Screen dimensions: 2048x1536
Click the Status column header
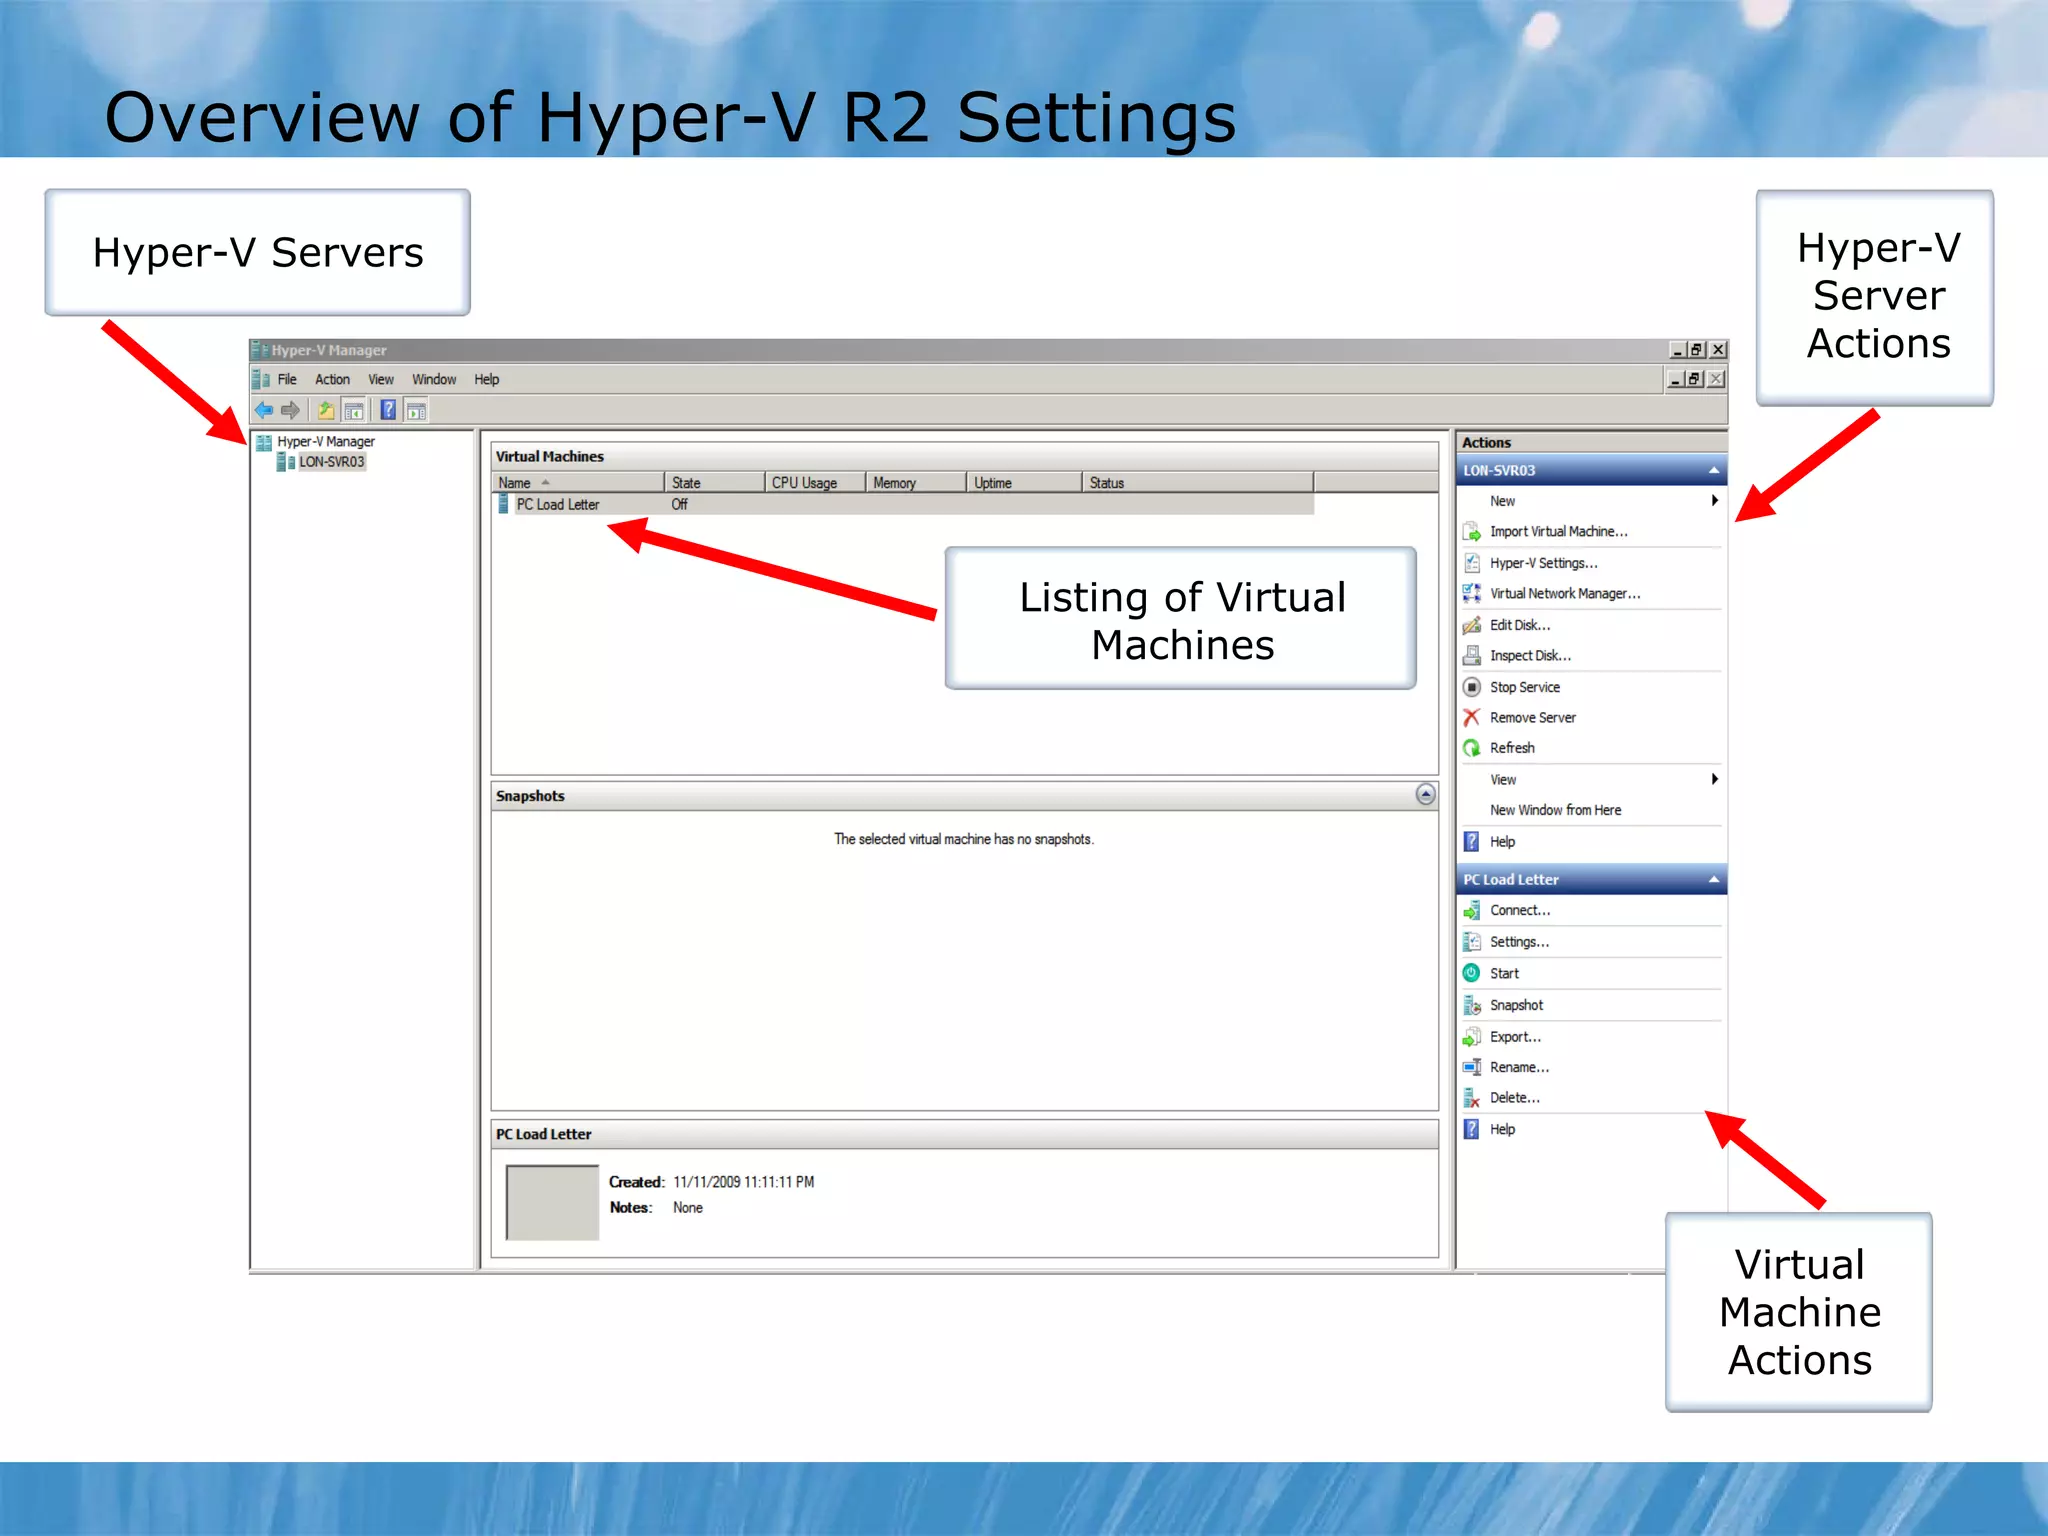click(x=1198, y=483)
